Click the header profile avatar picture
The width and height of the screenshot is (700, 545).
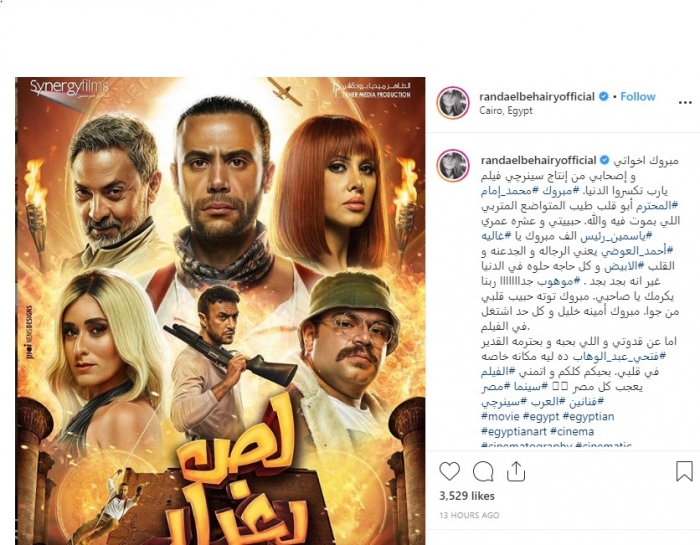[453, 103]
